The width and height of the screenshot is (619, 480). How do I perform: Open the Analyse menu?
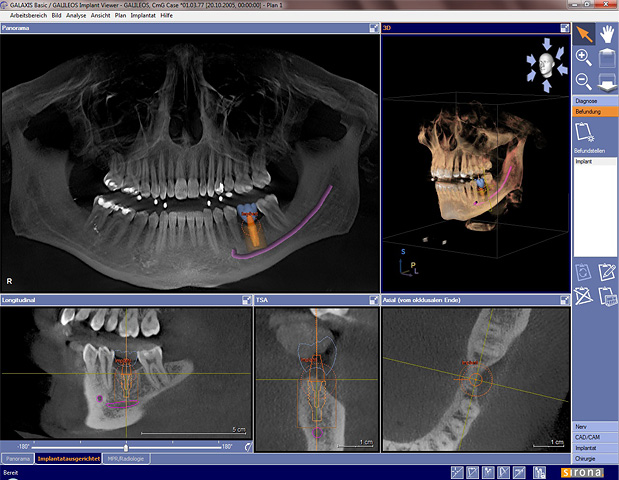click(76, 15)
